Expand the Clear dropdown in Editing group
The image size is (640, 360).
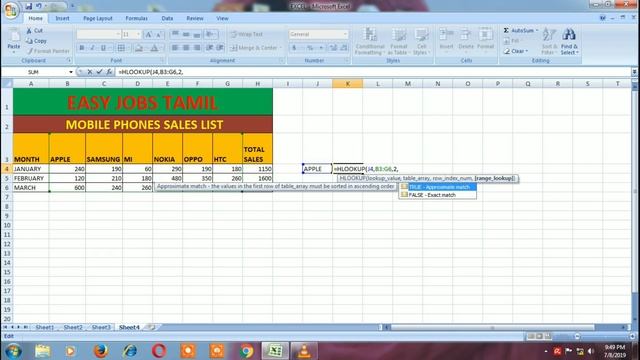pos(527,51)
